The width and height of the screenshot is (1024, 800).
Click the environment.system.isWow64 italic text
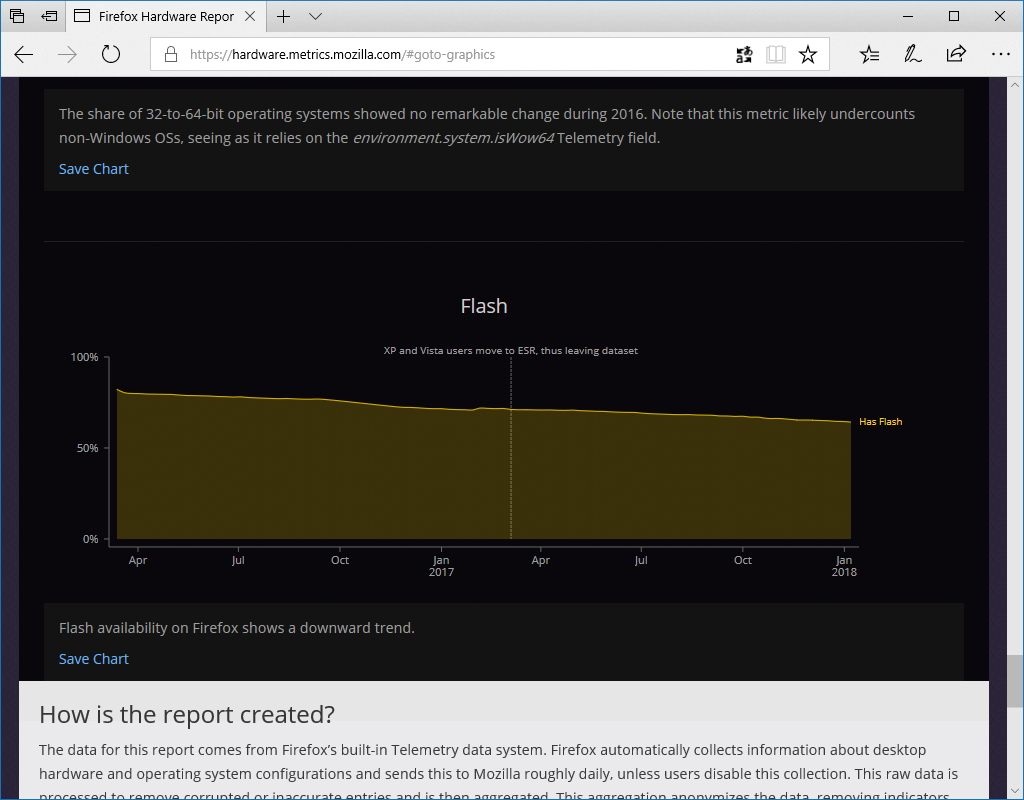click(453, 138)
